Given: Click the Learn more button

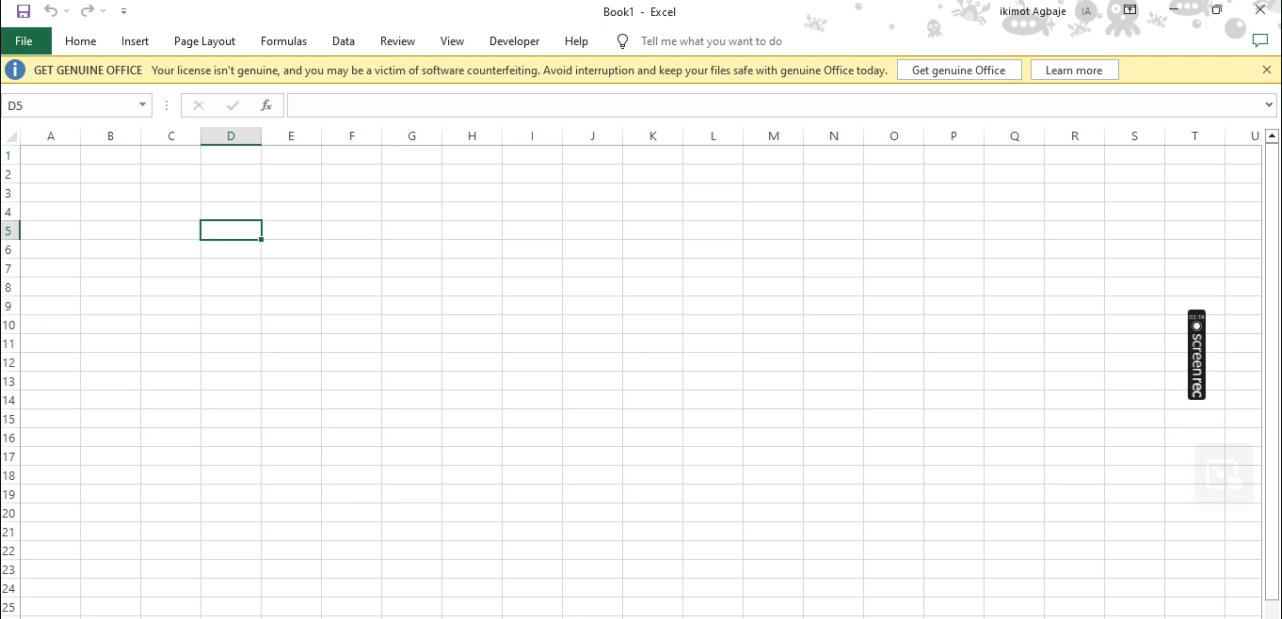Looking at the screenshot, I should click(x=1073, y=70).
